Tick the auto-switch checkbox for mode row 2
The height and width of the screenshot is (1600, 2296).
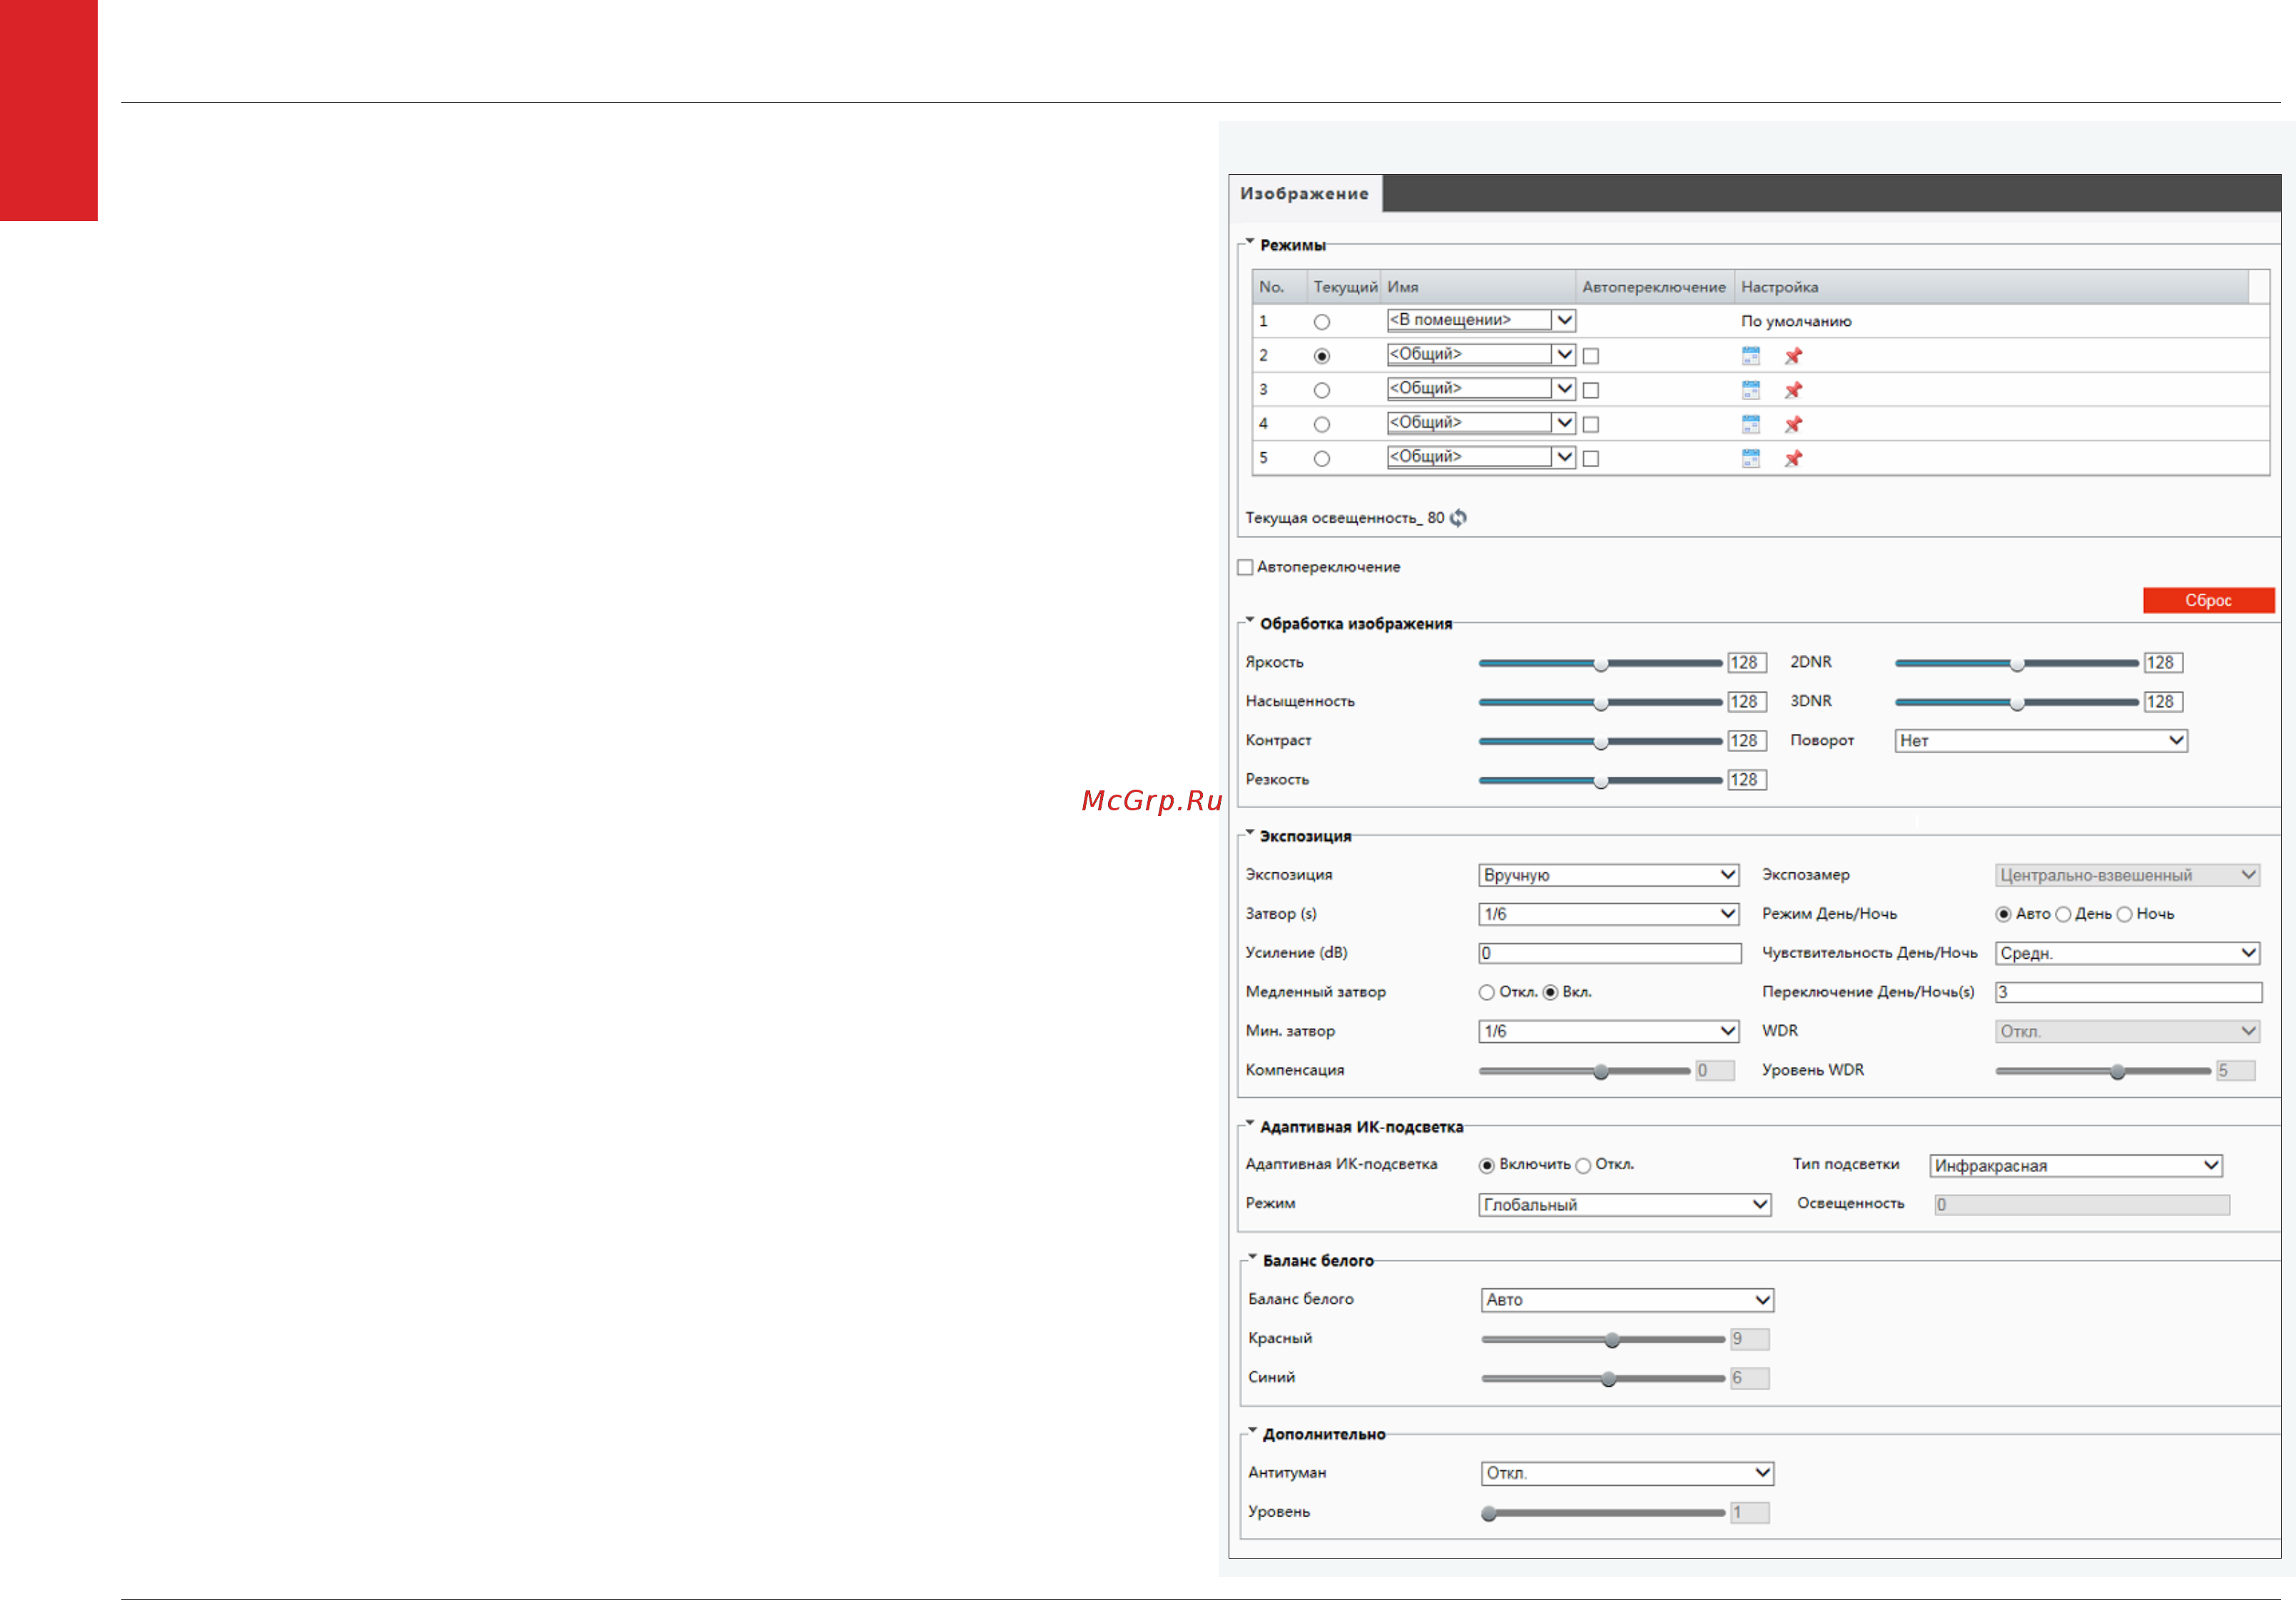1590,356
